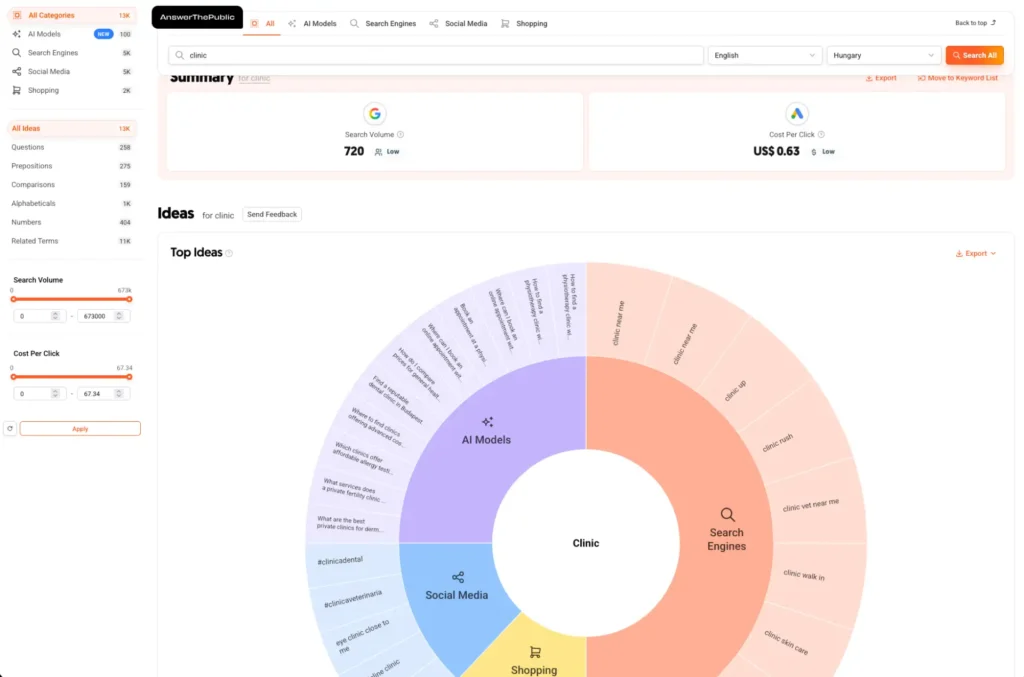Expand the Export dropdown in Top Ideas
This screenshot has height=677, width=1024.
point(976,253)
